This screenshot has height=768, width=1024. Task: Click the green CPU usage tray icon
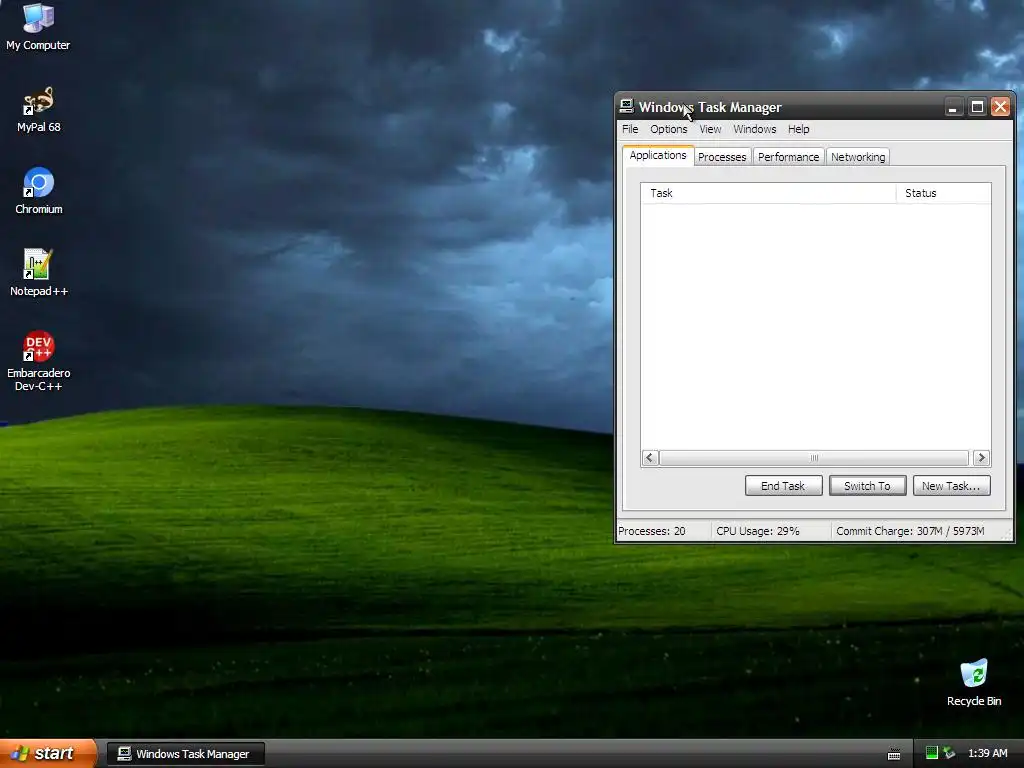point(932,753)
